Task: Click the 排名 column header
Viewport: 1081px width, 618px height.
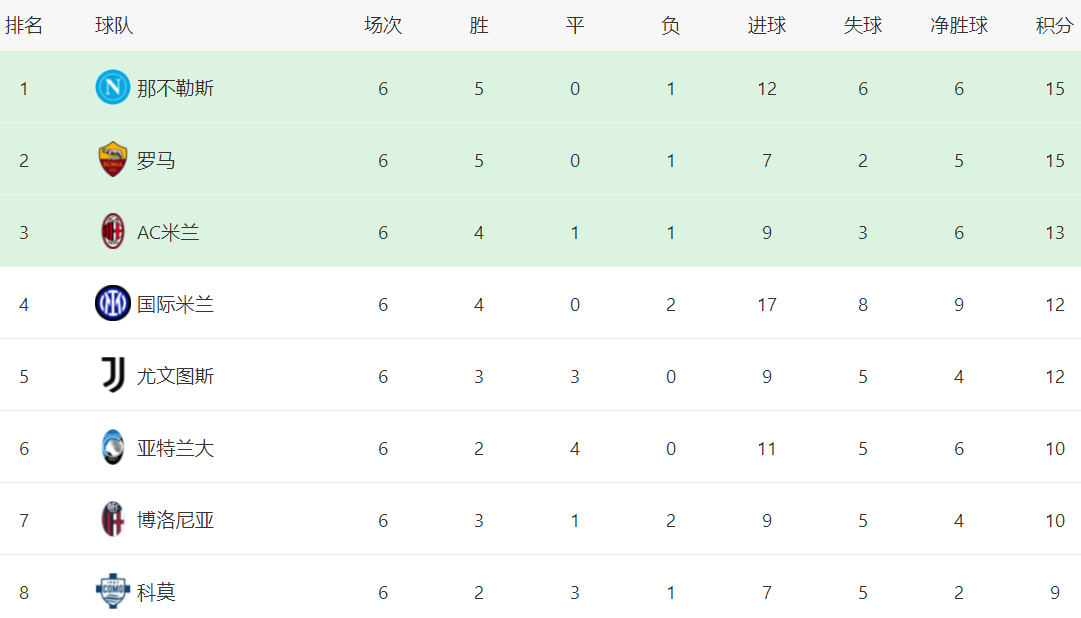Action: (24, 26)
